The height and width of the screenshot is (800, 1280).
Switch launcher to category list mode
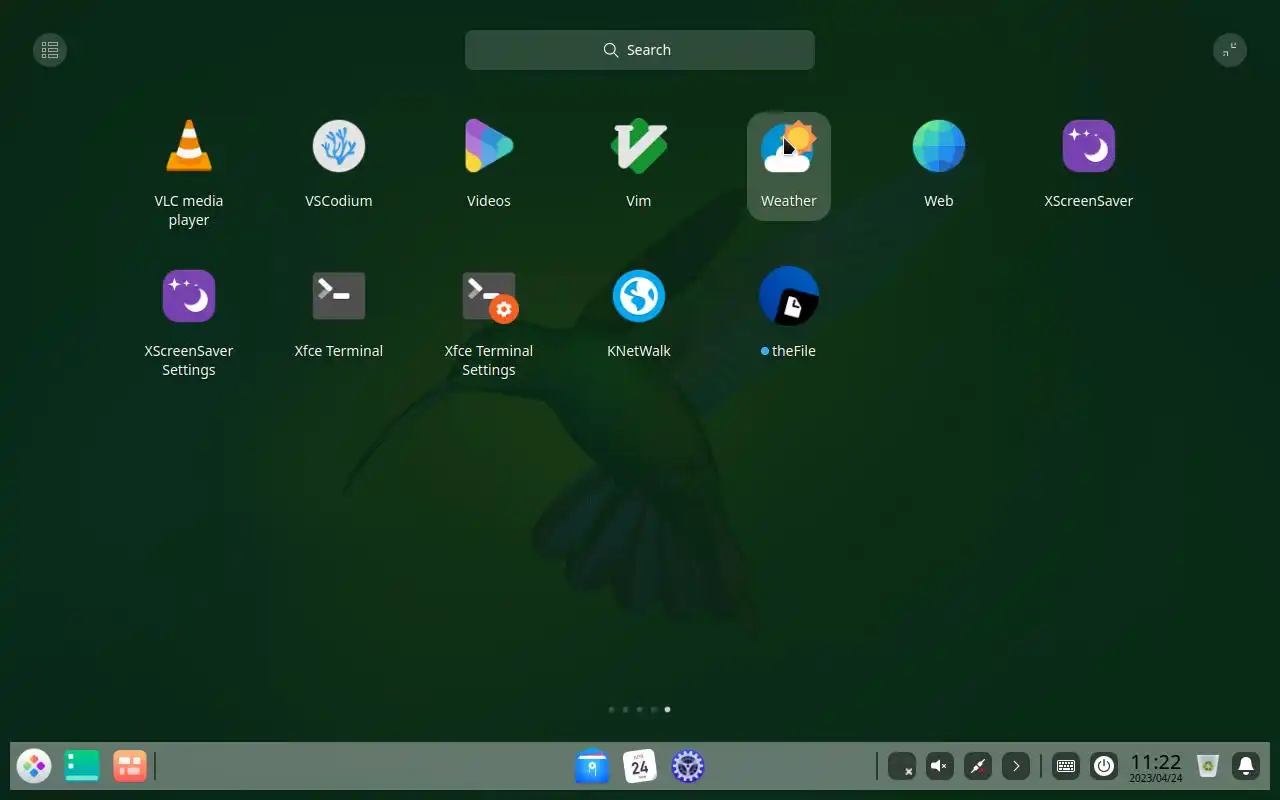[x=50, y=50]
